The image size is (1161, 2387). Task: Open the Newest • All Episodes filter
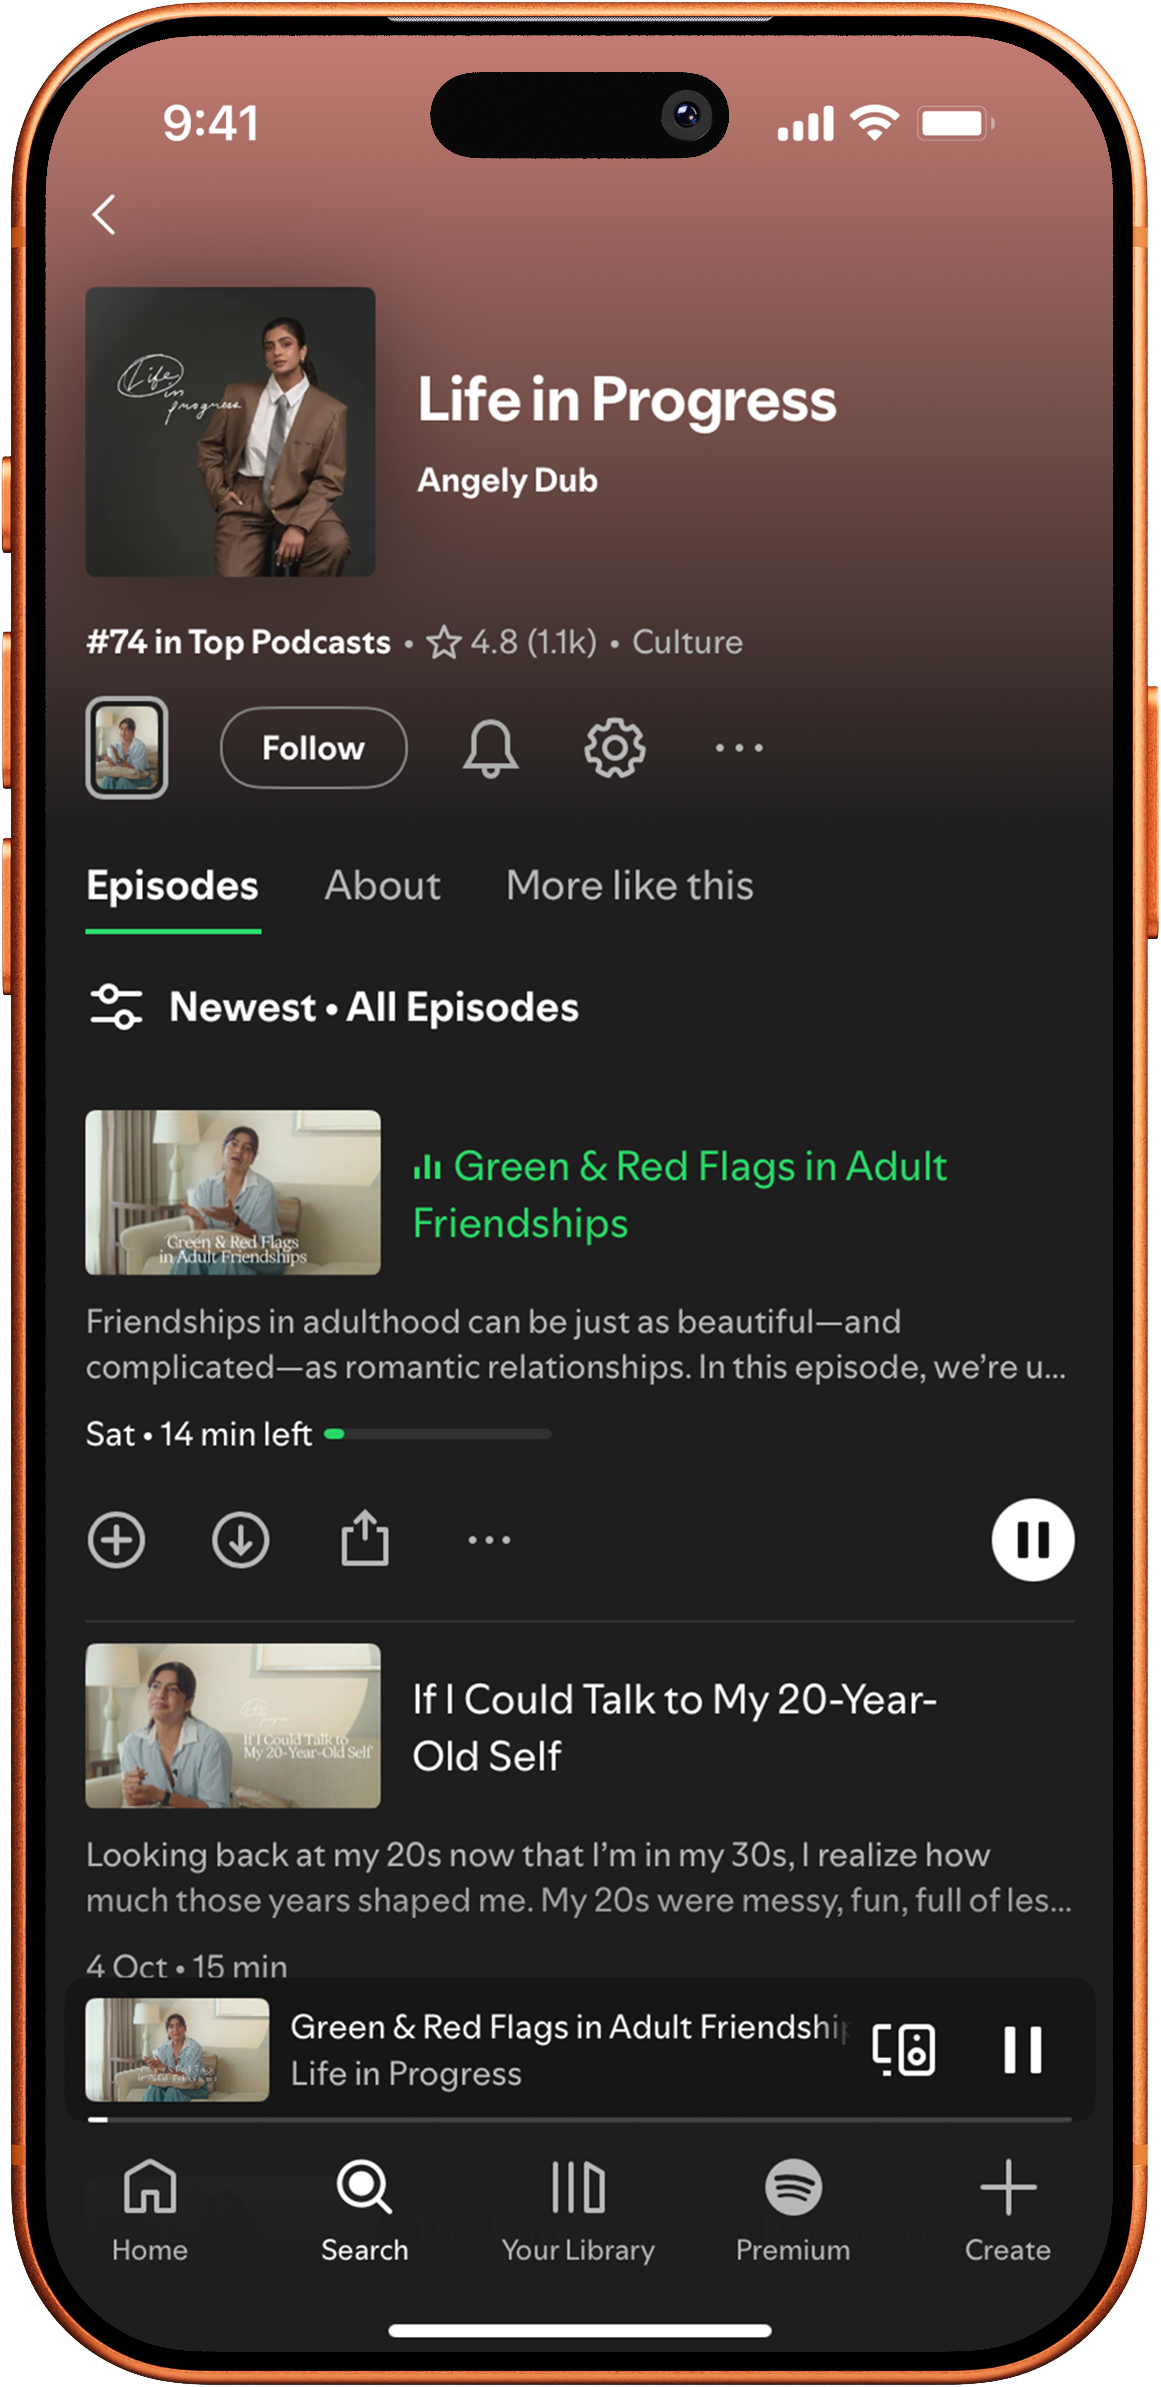point(374,1007)
